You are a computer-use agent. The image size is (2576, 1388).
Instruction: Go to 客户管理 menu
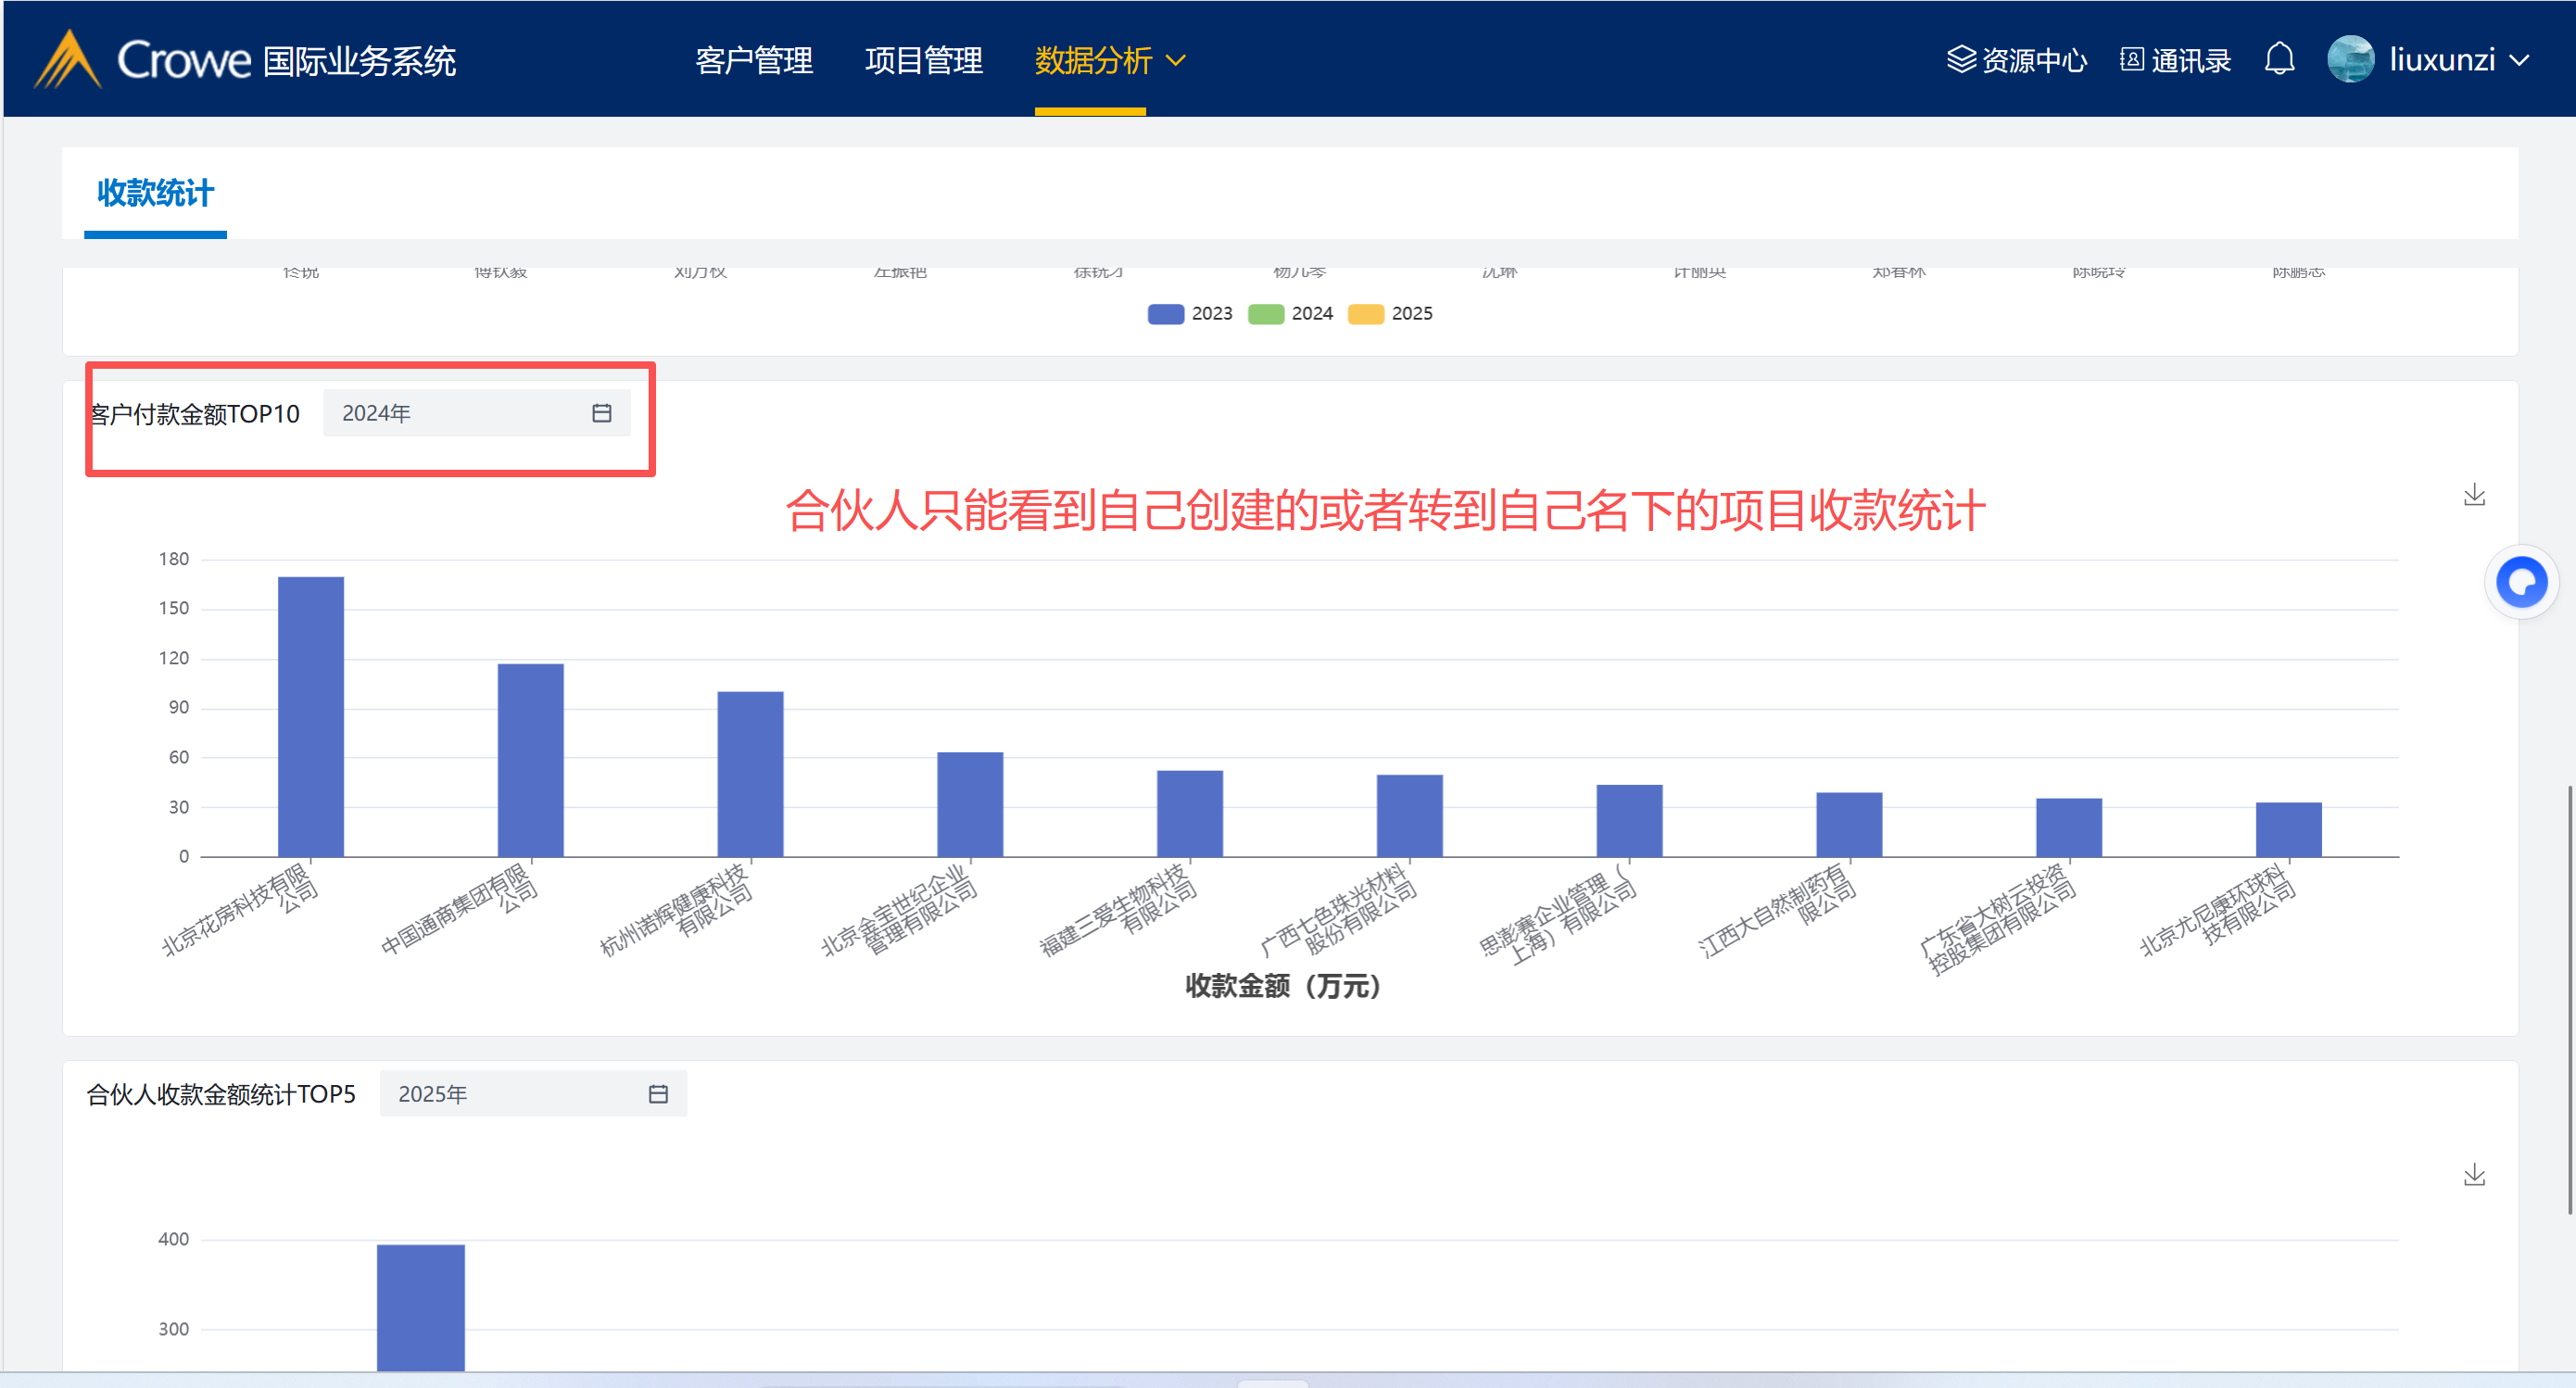754,60
